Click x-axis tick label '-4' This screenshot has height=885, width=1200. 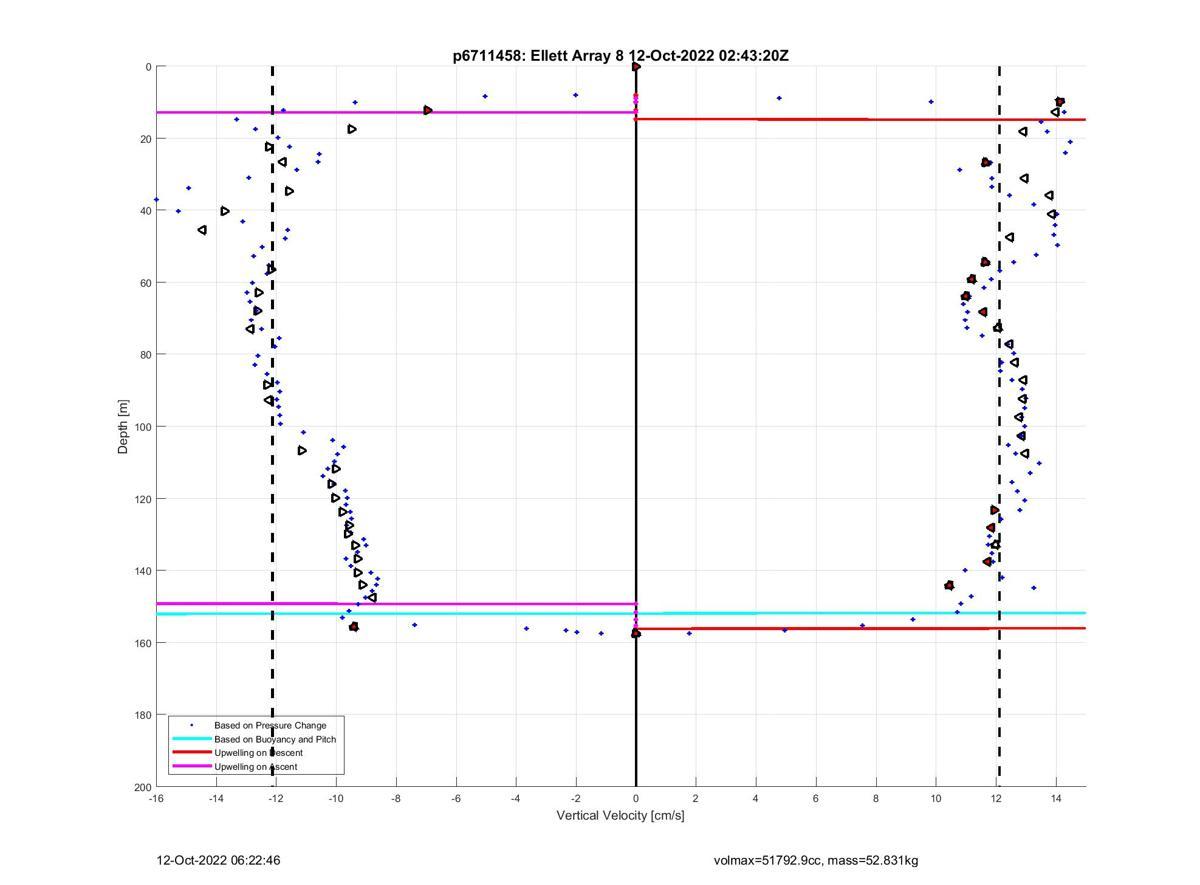[516, 798]
